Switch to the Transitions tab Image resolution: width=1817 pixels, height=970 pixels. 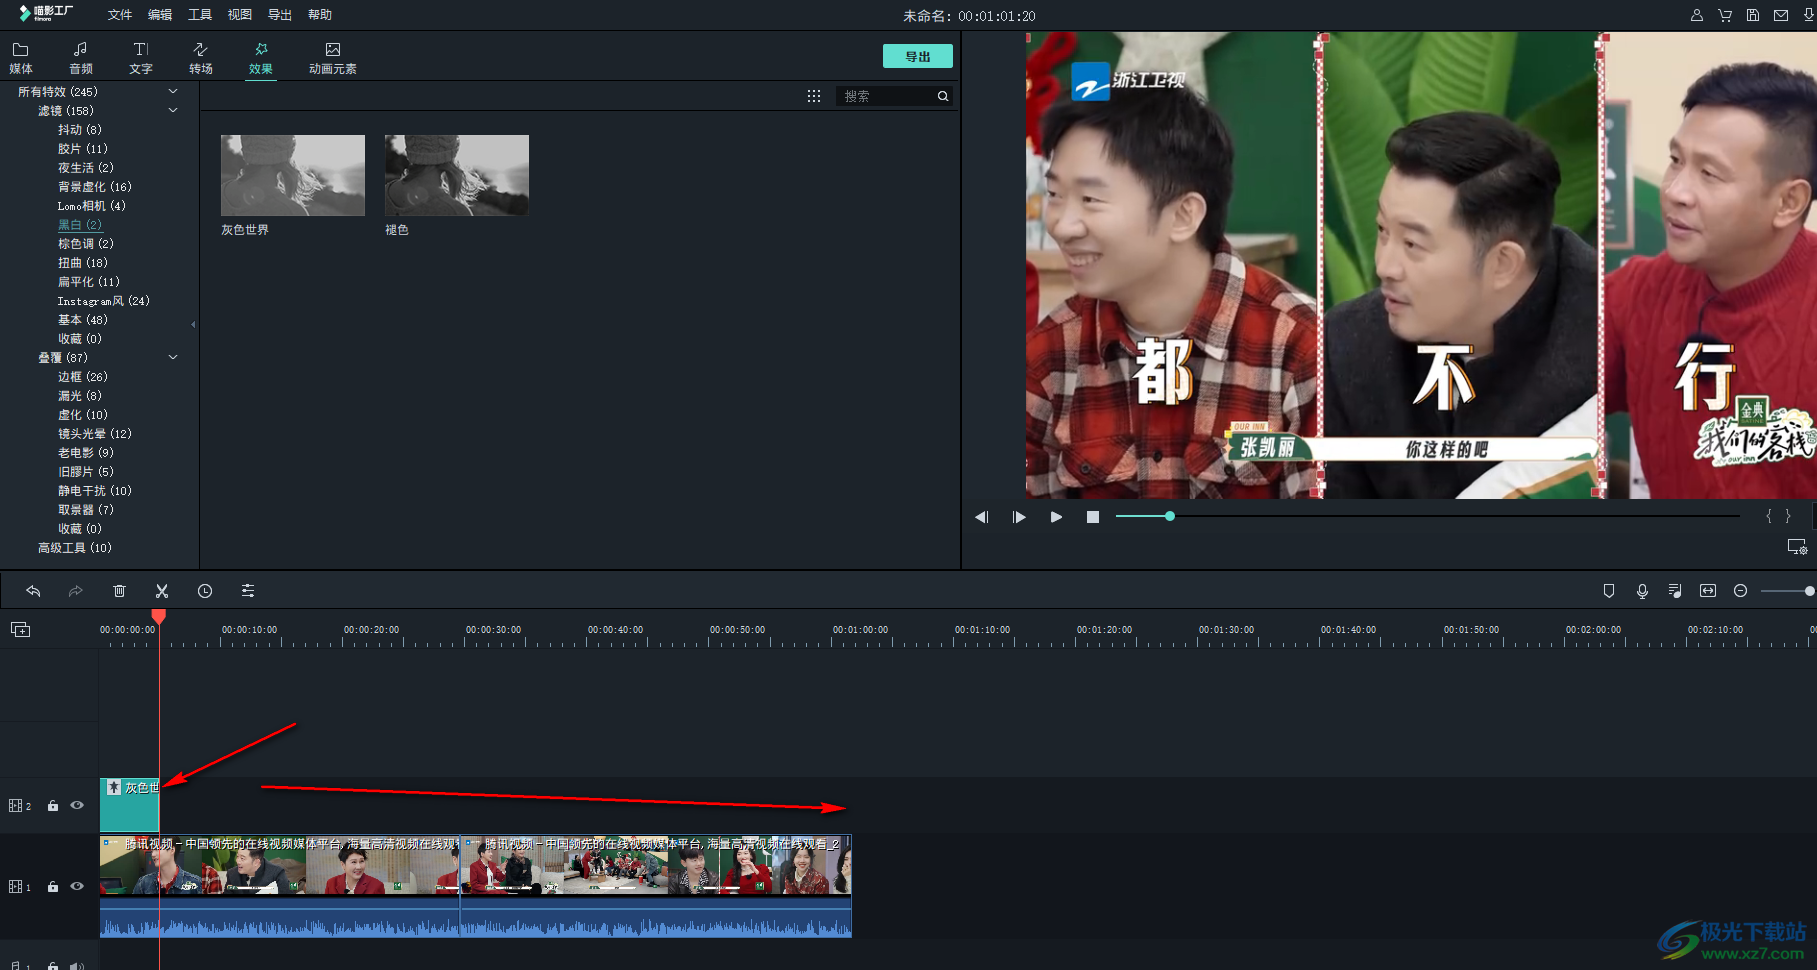[201, 58]
